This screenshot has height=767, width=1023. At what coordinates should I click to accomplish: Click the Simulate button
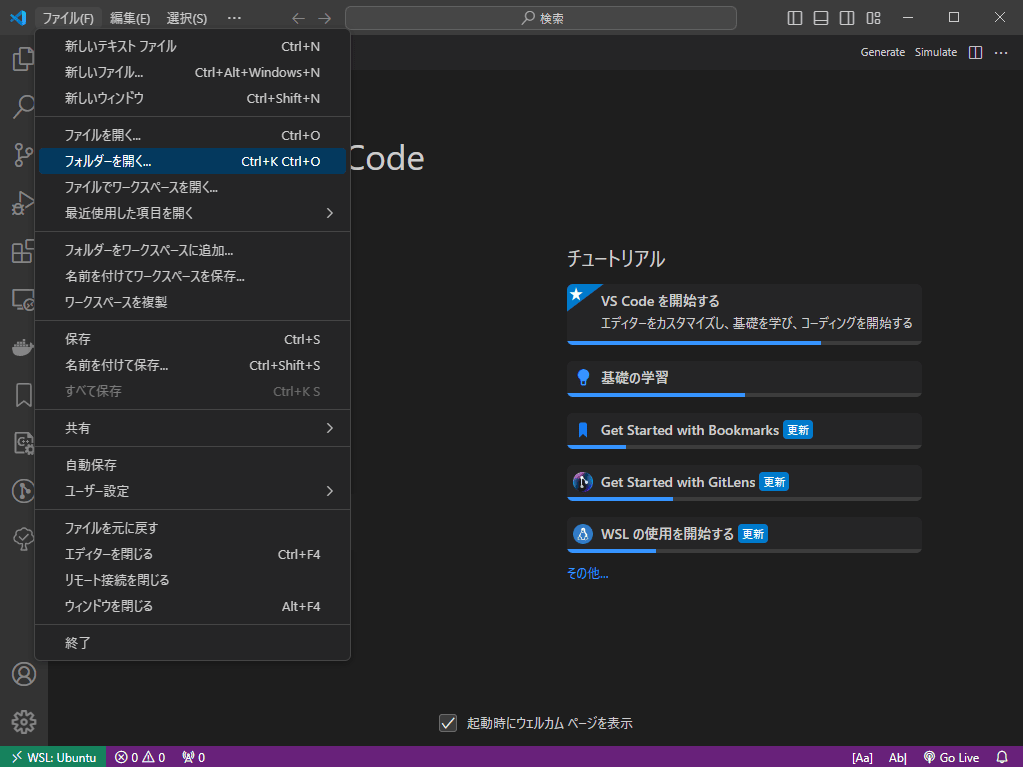pyautogui.click(x=936, y=52)
